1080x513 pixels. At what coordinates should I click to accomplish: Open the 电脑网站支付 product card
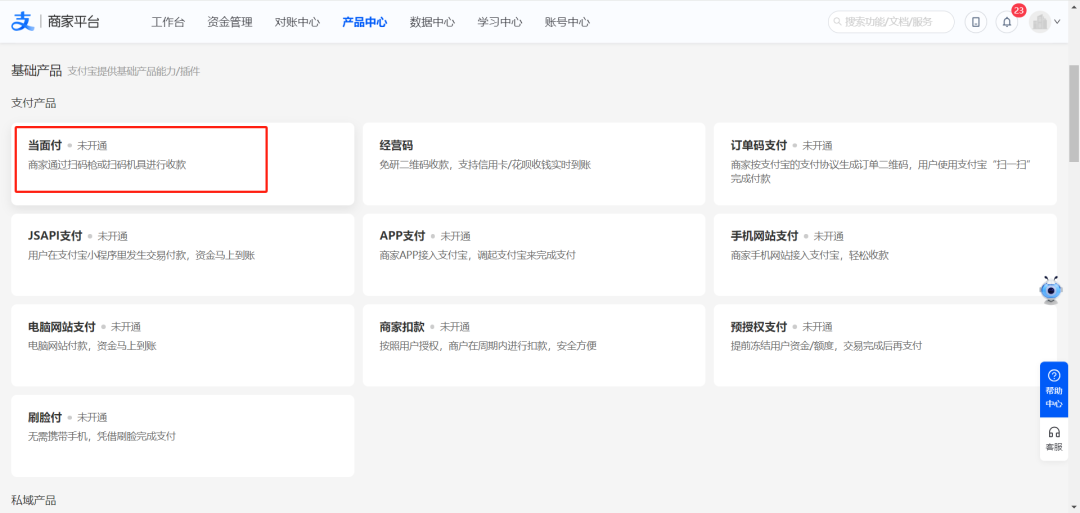click(x=183, y=345)
